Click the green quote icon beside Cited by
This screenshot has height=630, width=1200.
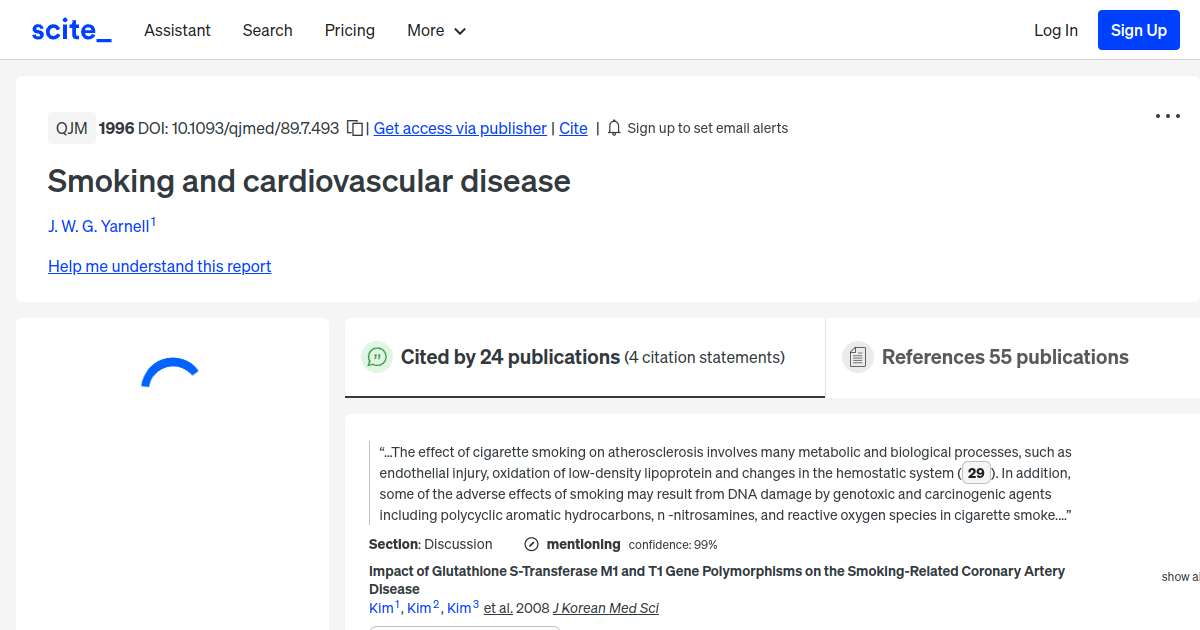click(x=376, y=357)
